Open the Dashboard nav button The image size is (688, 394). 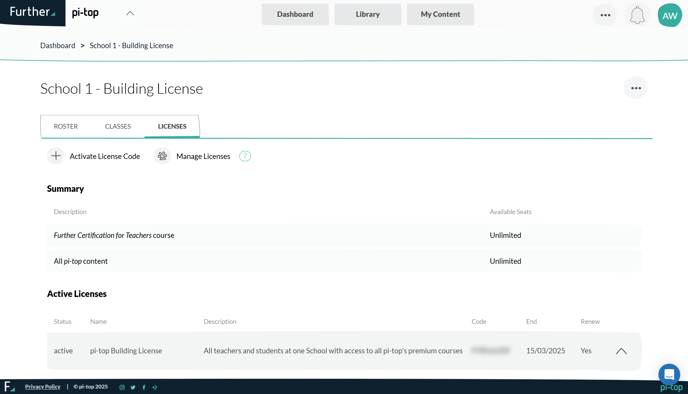coord(295,14)
